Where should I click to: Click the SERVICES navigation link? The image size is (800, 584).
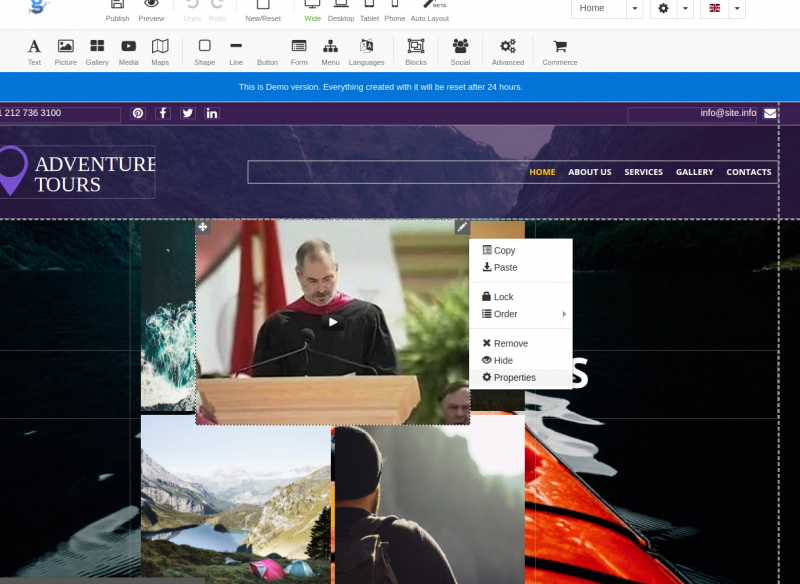click(643, 172)
